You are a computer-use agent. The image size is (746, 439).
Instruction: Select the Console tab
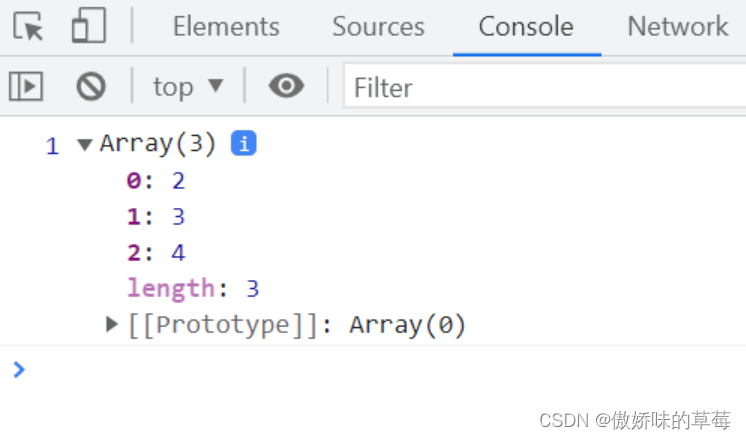pos(526,27)
